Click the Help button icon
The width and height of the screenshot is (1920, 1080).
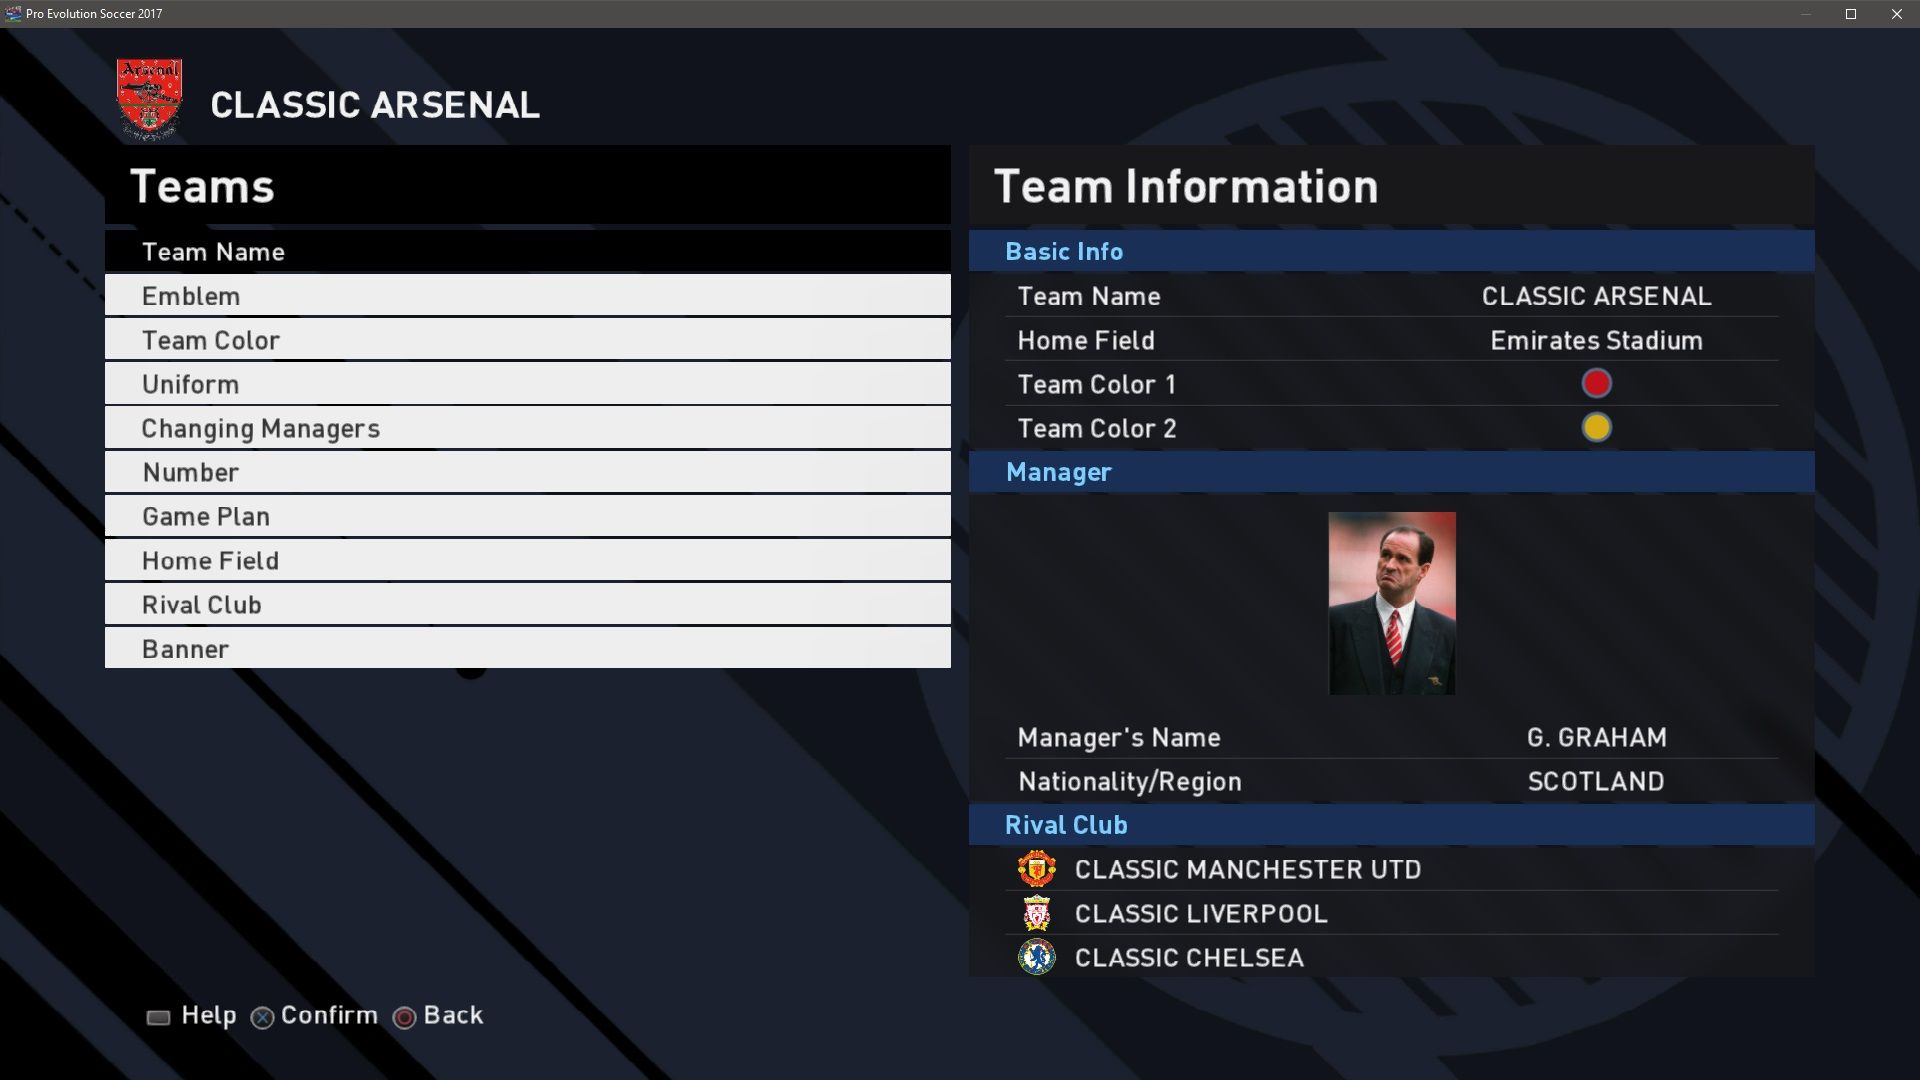(x=158, y=1017)
